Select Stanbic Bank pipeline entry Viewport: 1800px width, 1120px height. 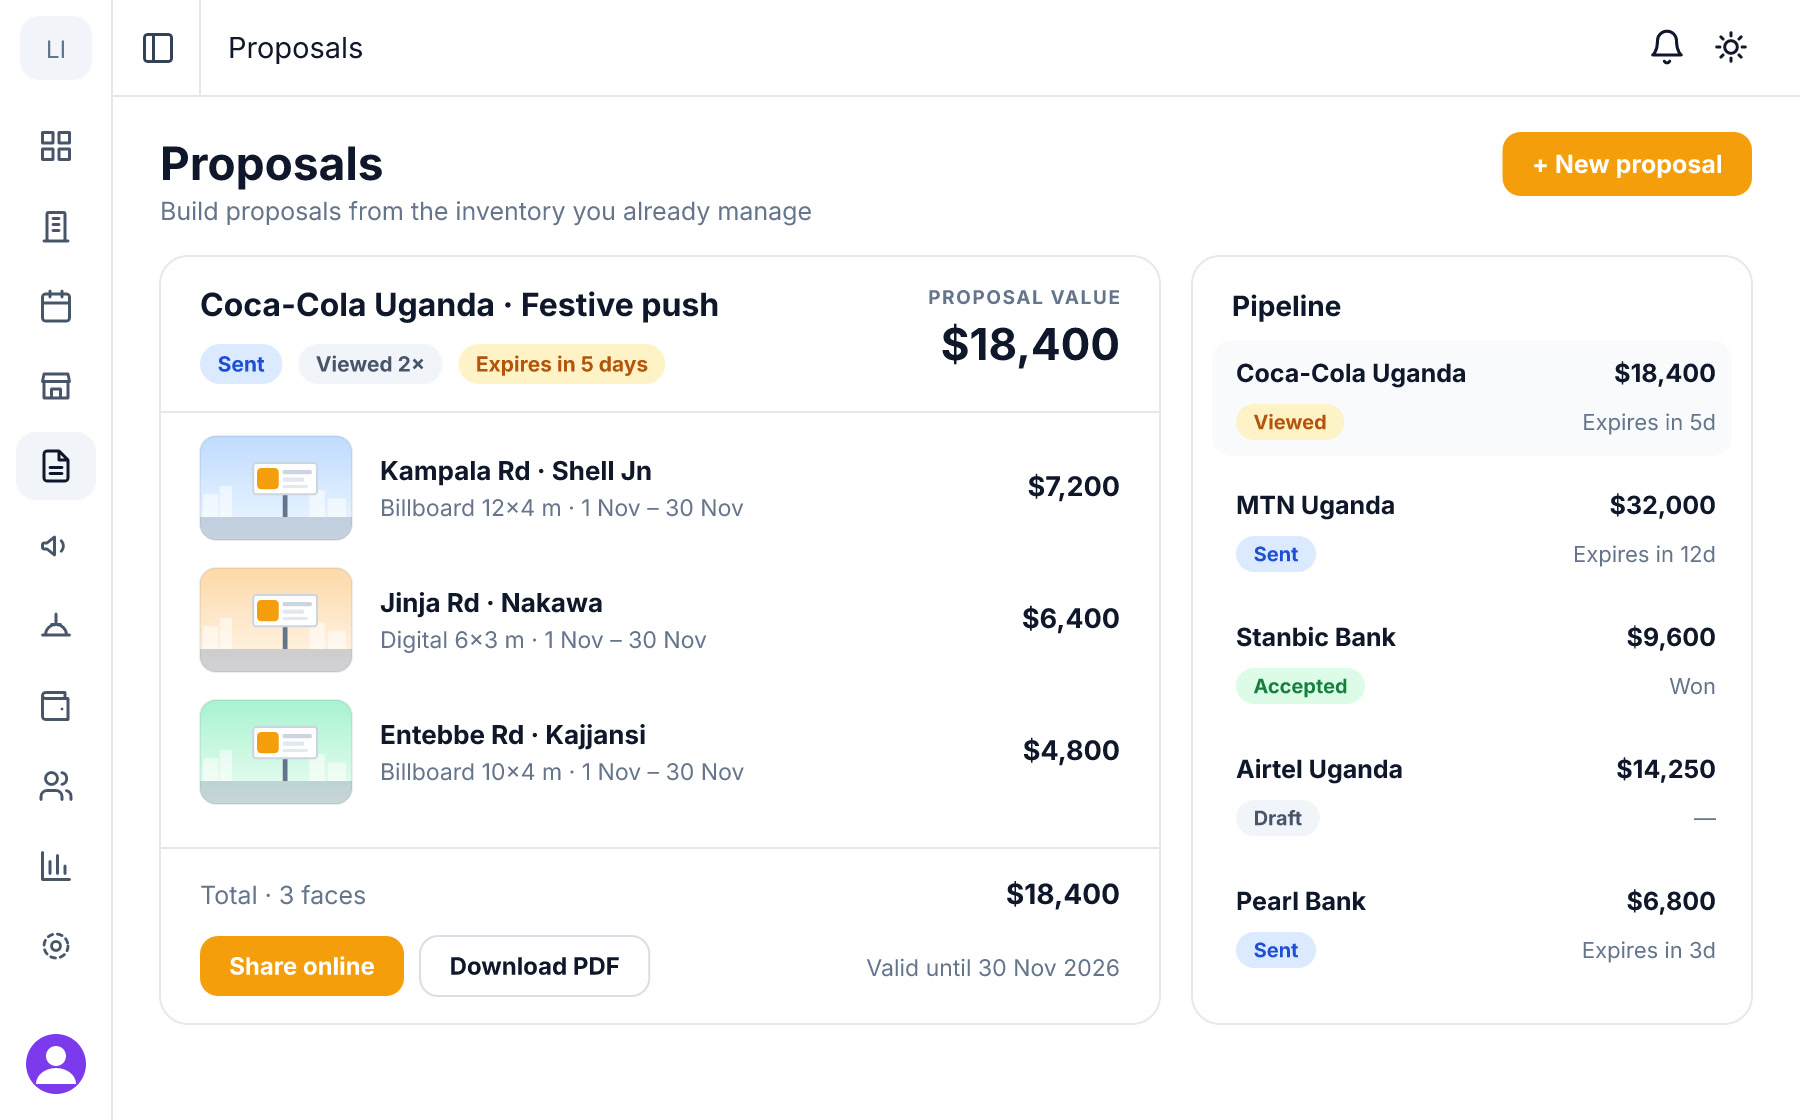tap(1472, 662)
